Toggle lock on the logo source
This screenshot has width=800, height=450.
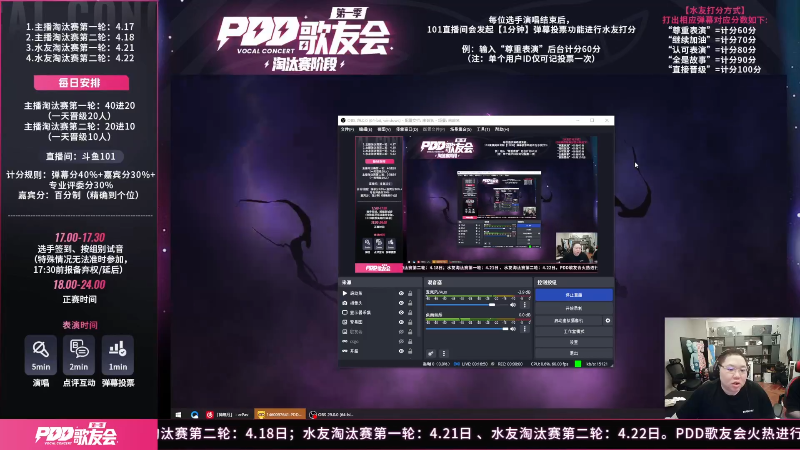tap(410, 341)
